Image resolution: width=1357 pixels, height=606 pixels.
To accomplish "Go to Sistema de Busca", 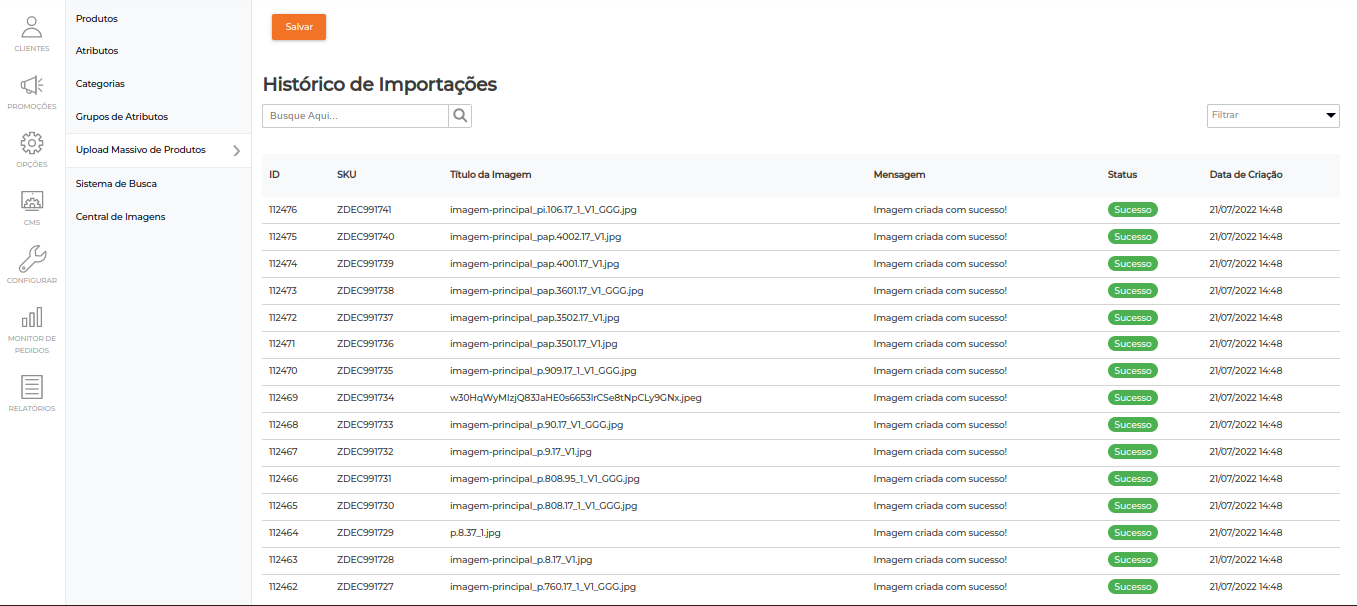I will tap(116, 184).
